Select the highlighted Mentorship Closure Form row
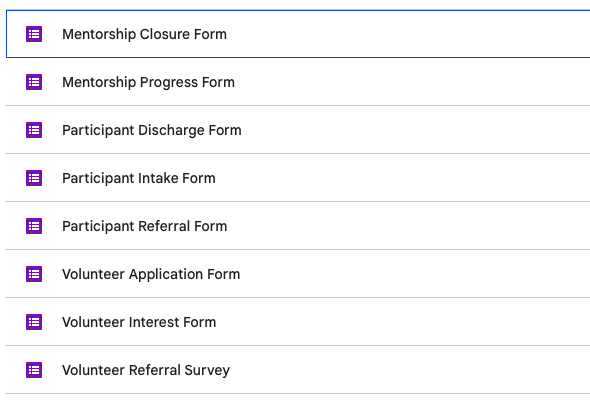The image size is (590, 420). [x=298, y=34]
